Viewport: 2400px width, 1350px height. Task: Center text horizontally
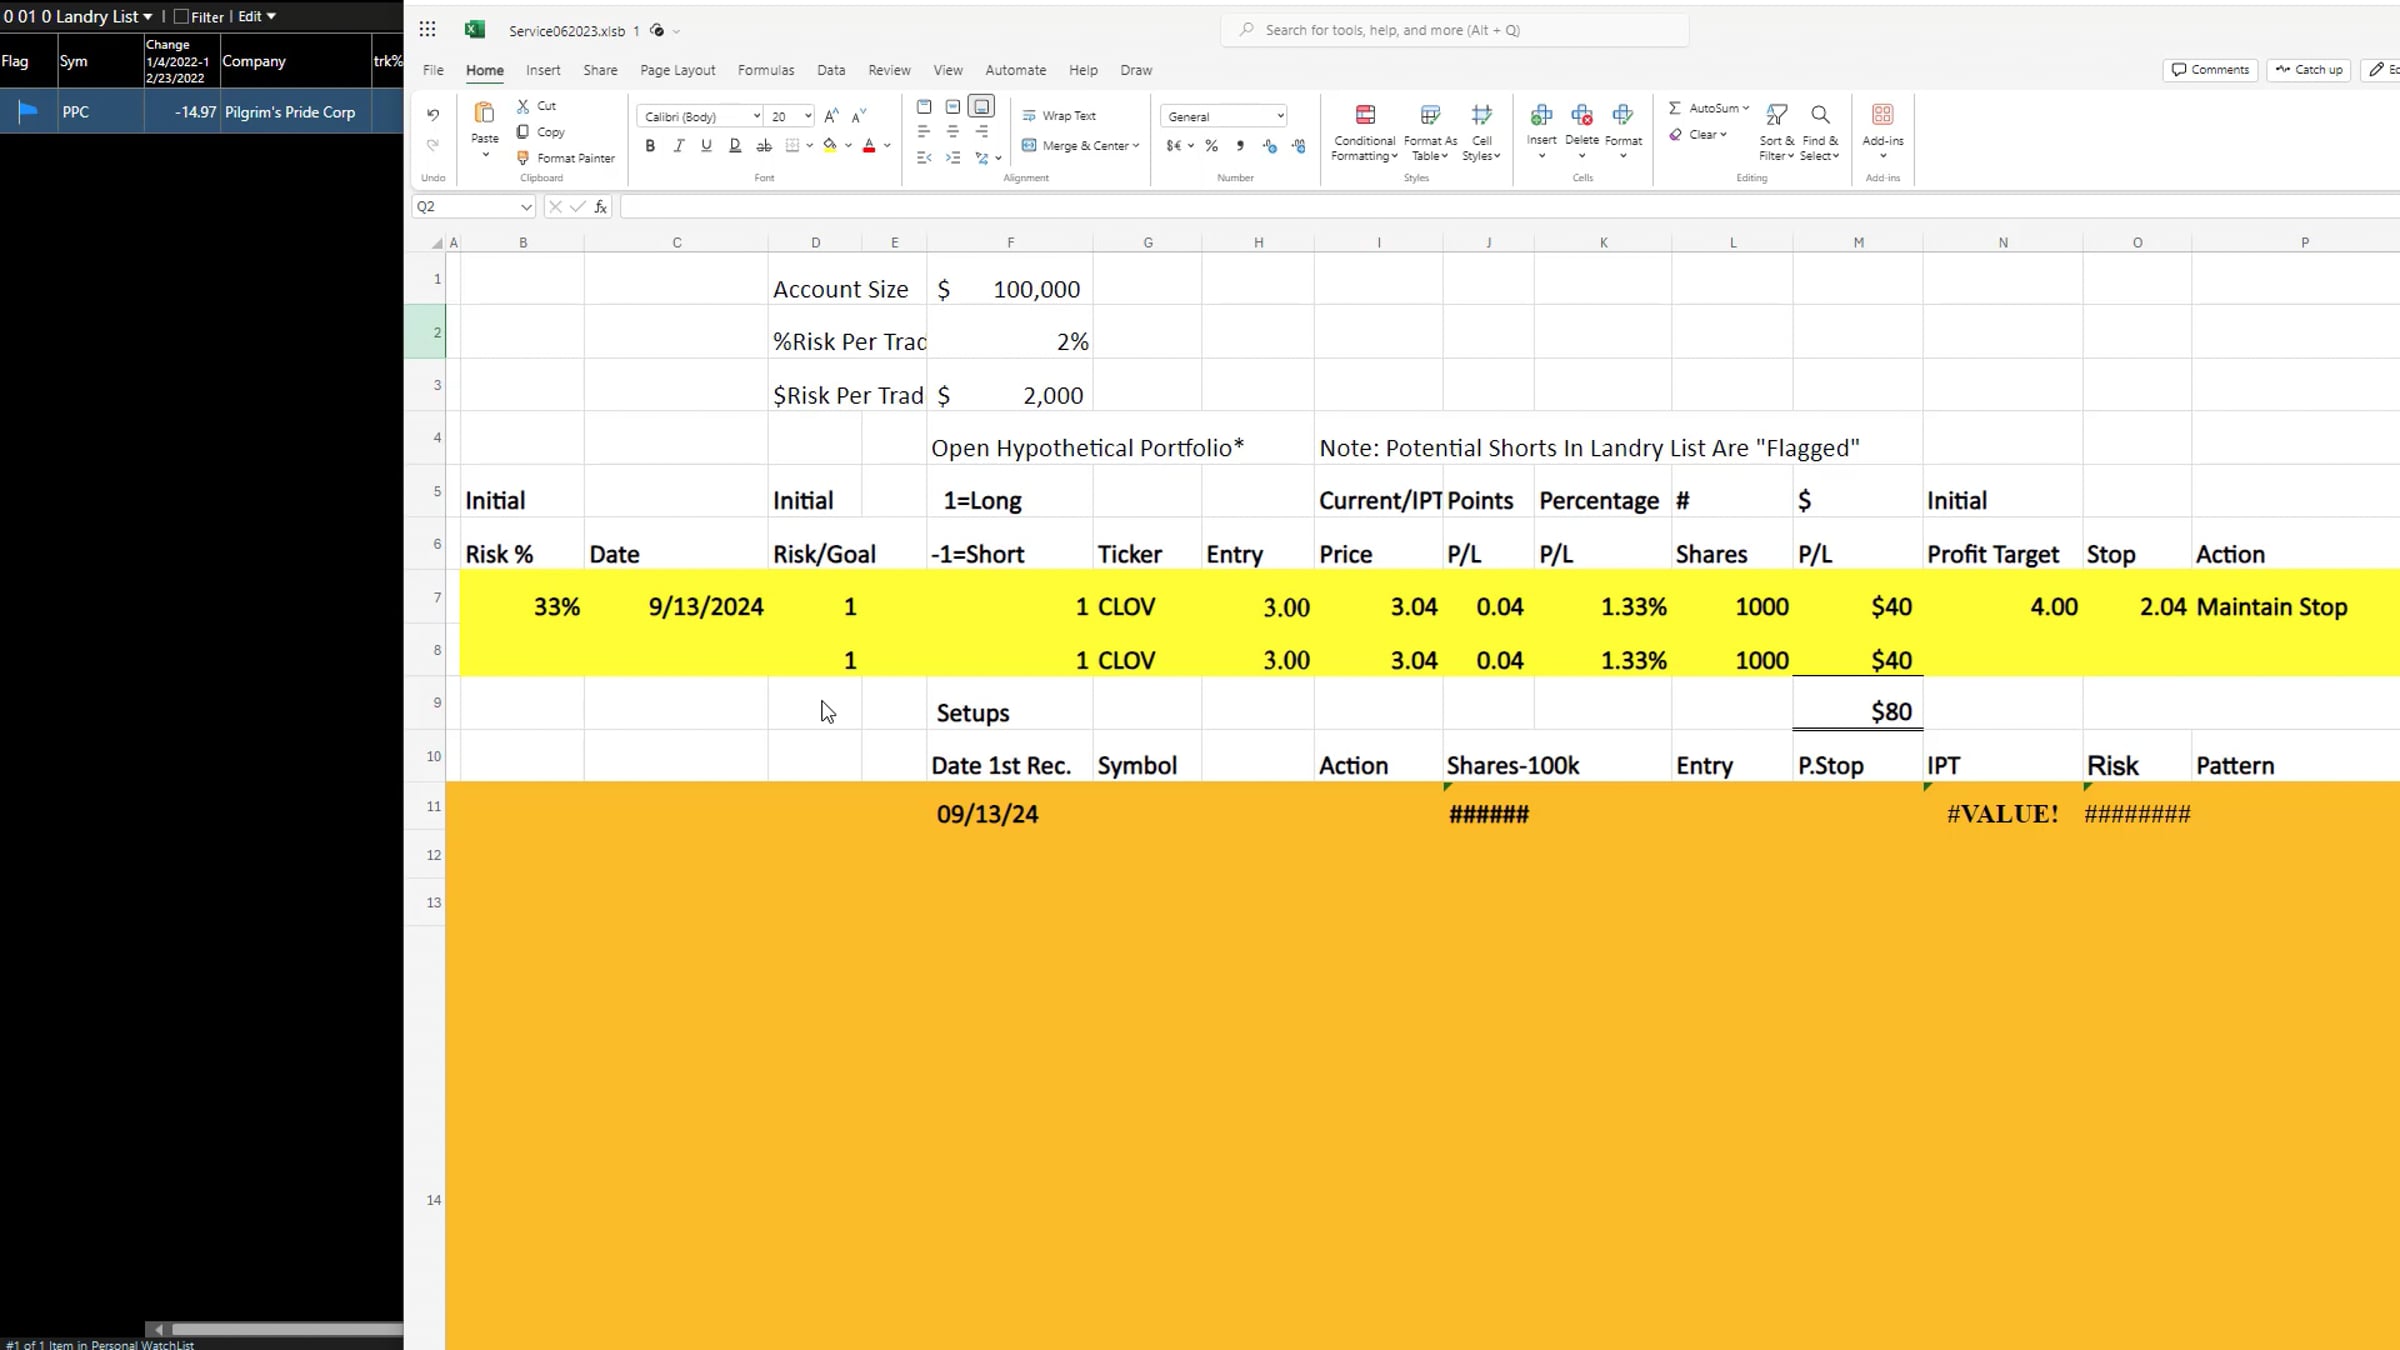(953, 132)
